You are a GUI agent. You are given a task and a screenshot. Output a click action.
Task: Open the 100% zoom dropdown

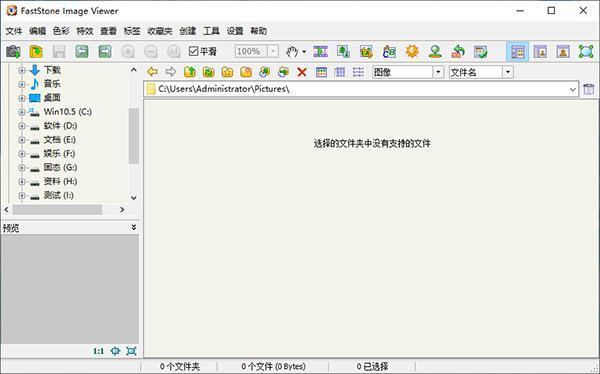pyautogui.click(x=273, y=51)
